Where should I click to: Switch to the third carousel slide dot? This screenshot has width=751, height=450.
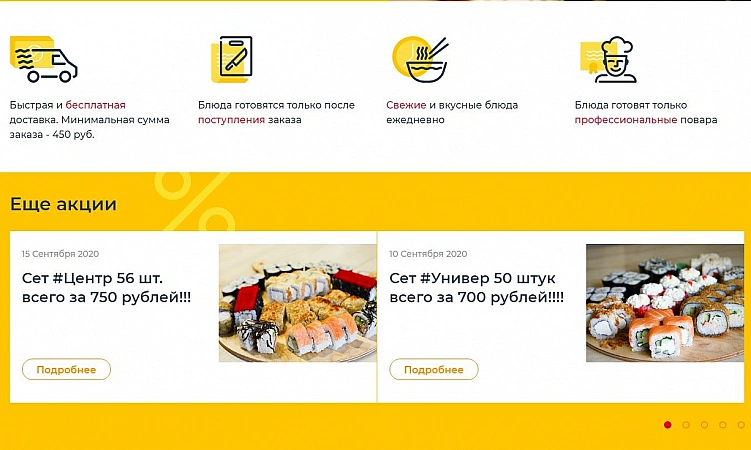[x=704, y=425]
